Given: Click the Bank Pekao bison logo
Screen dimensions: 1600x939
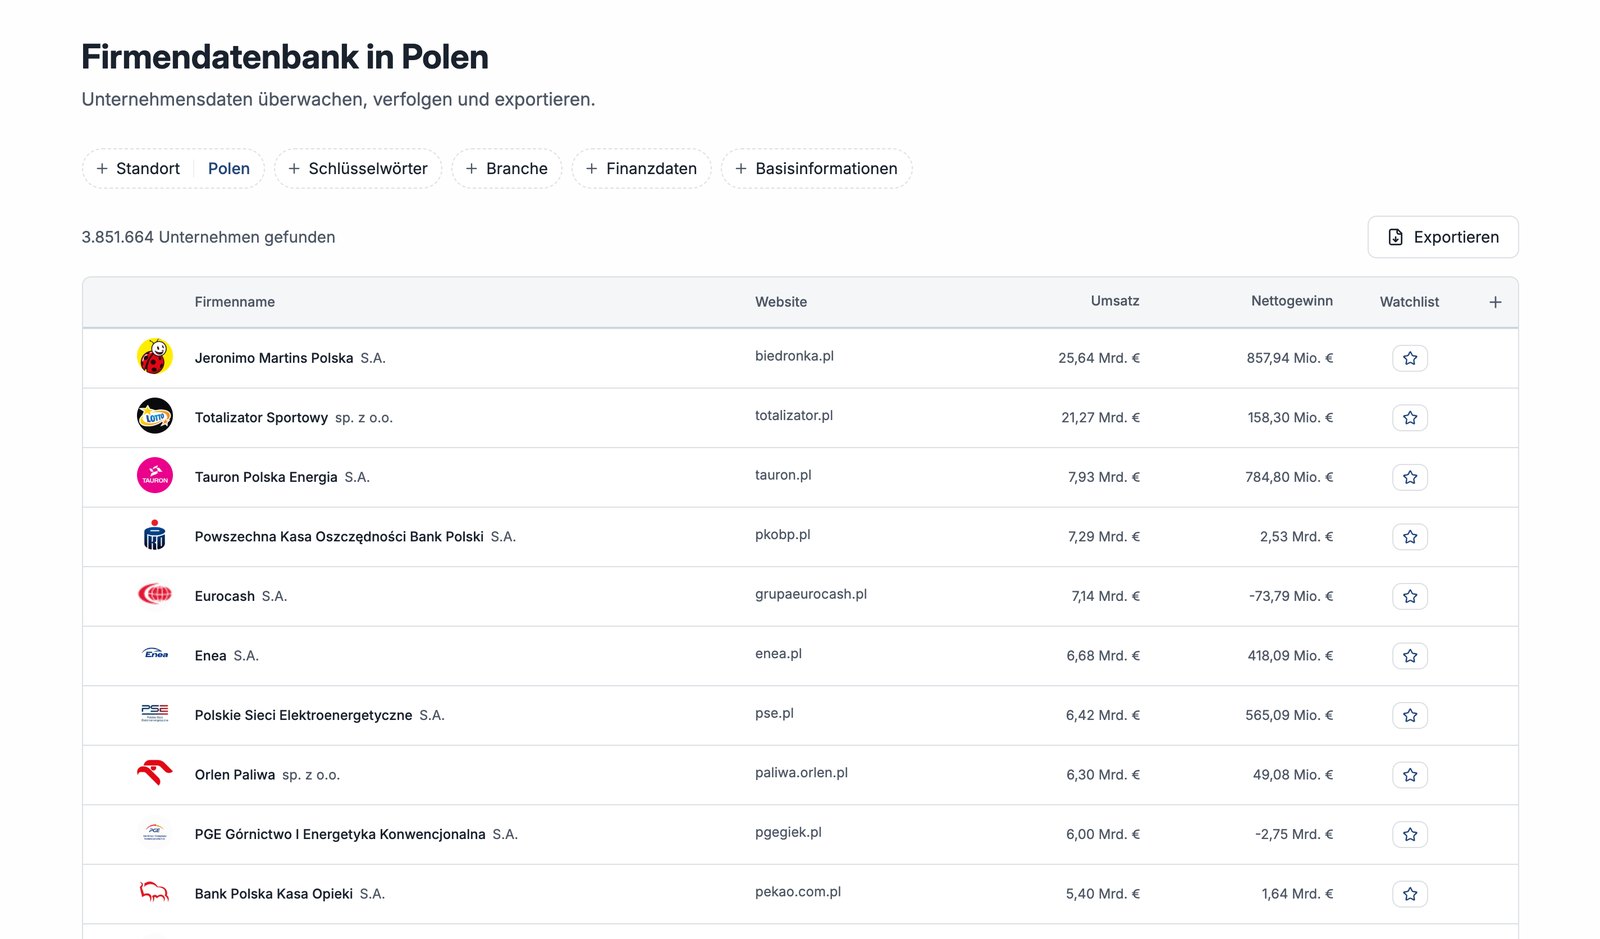Looking at the screenshot, I should [155, 892].
